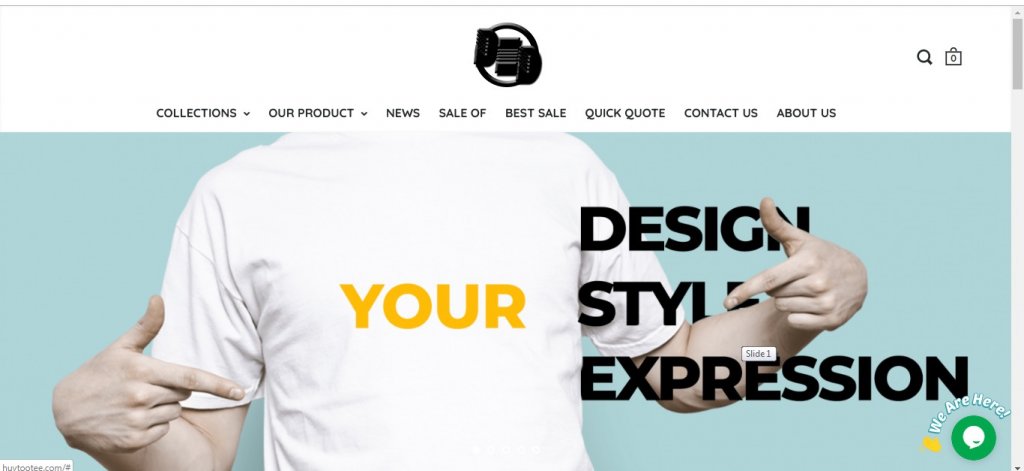Go to the NEWS page
Screen dimensions: 1024x471
[402, 113]
